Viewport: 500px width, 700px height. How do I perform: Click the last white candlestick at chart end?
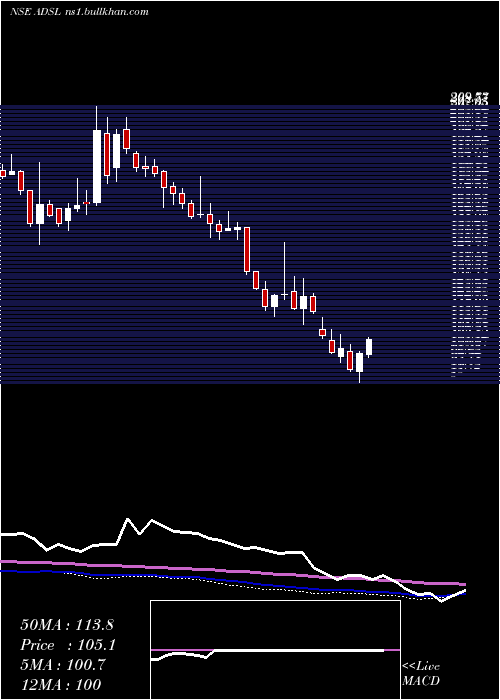point(369,347)
